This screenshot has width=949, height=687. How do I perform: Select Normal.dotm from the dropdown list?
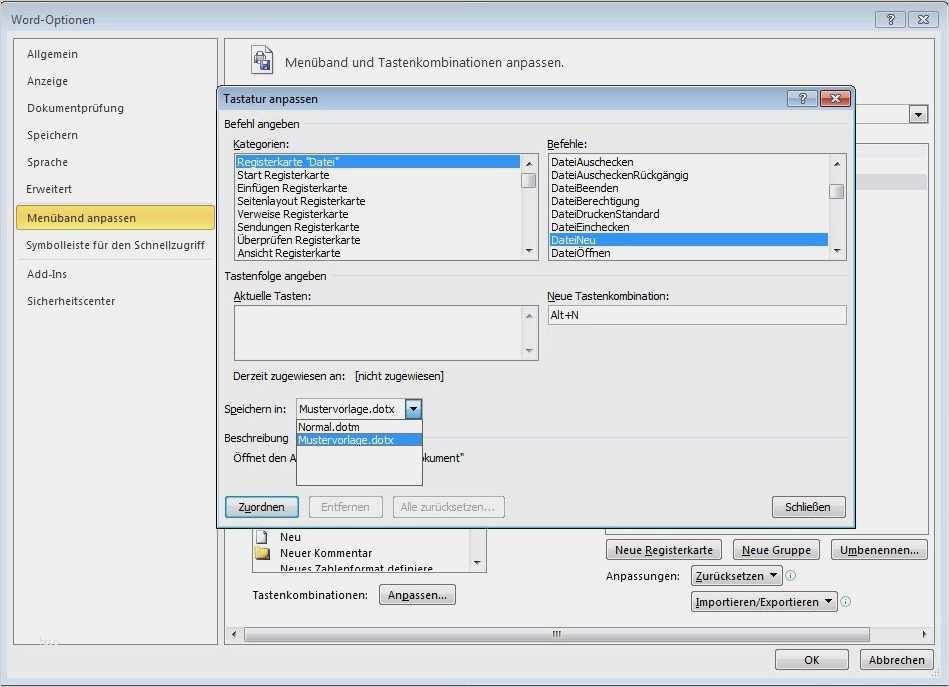(329, 427)
